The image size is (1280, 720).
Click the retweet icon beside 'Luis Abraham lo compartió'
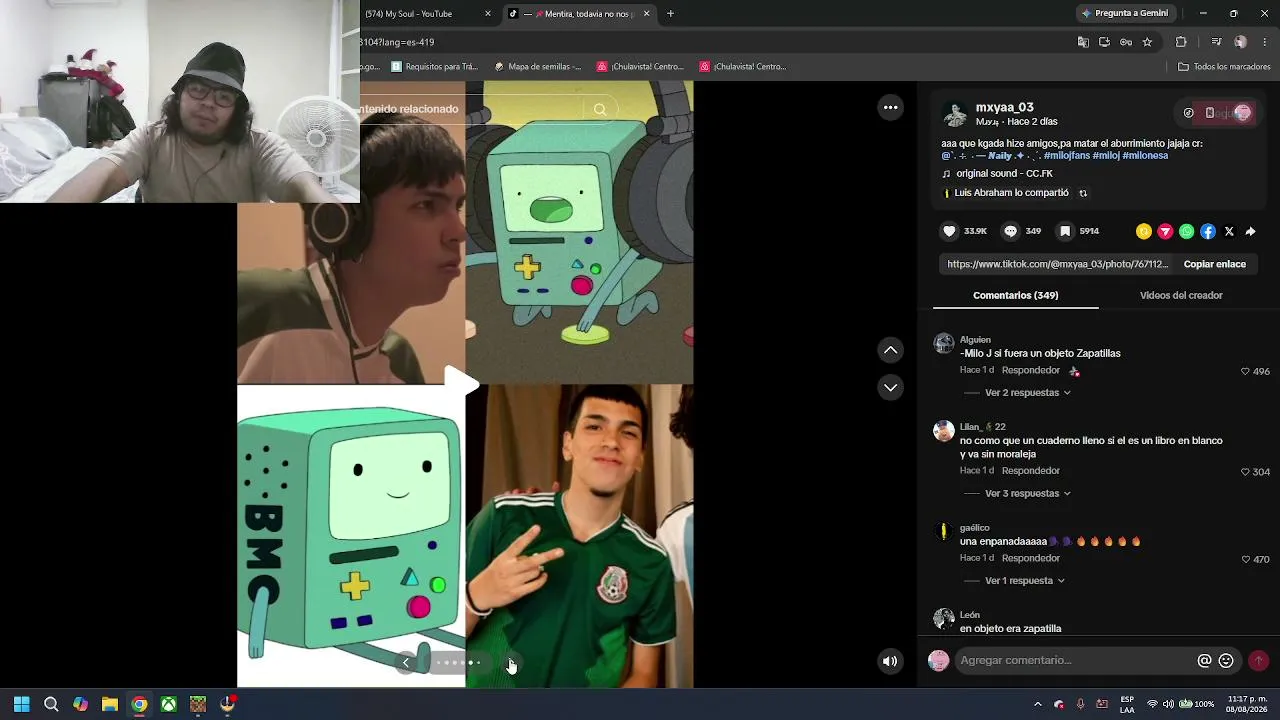(1082, 193)
